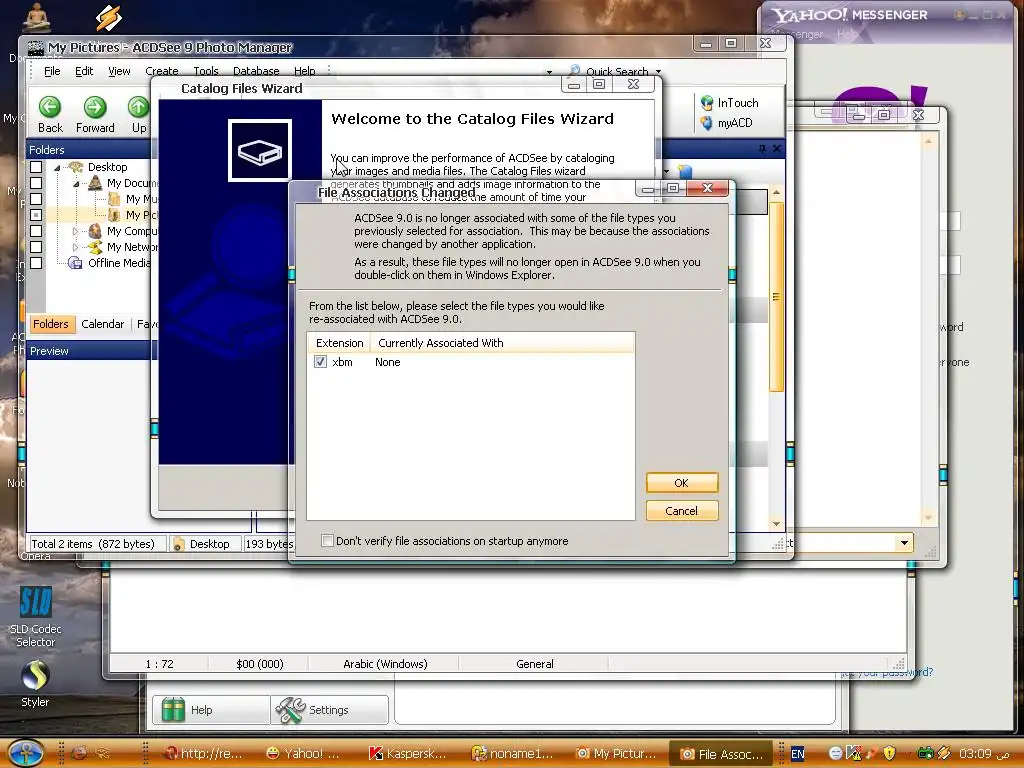Open the Create menu in ACDSee
1024x768 pixels.
pos(162,71)
